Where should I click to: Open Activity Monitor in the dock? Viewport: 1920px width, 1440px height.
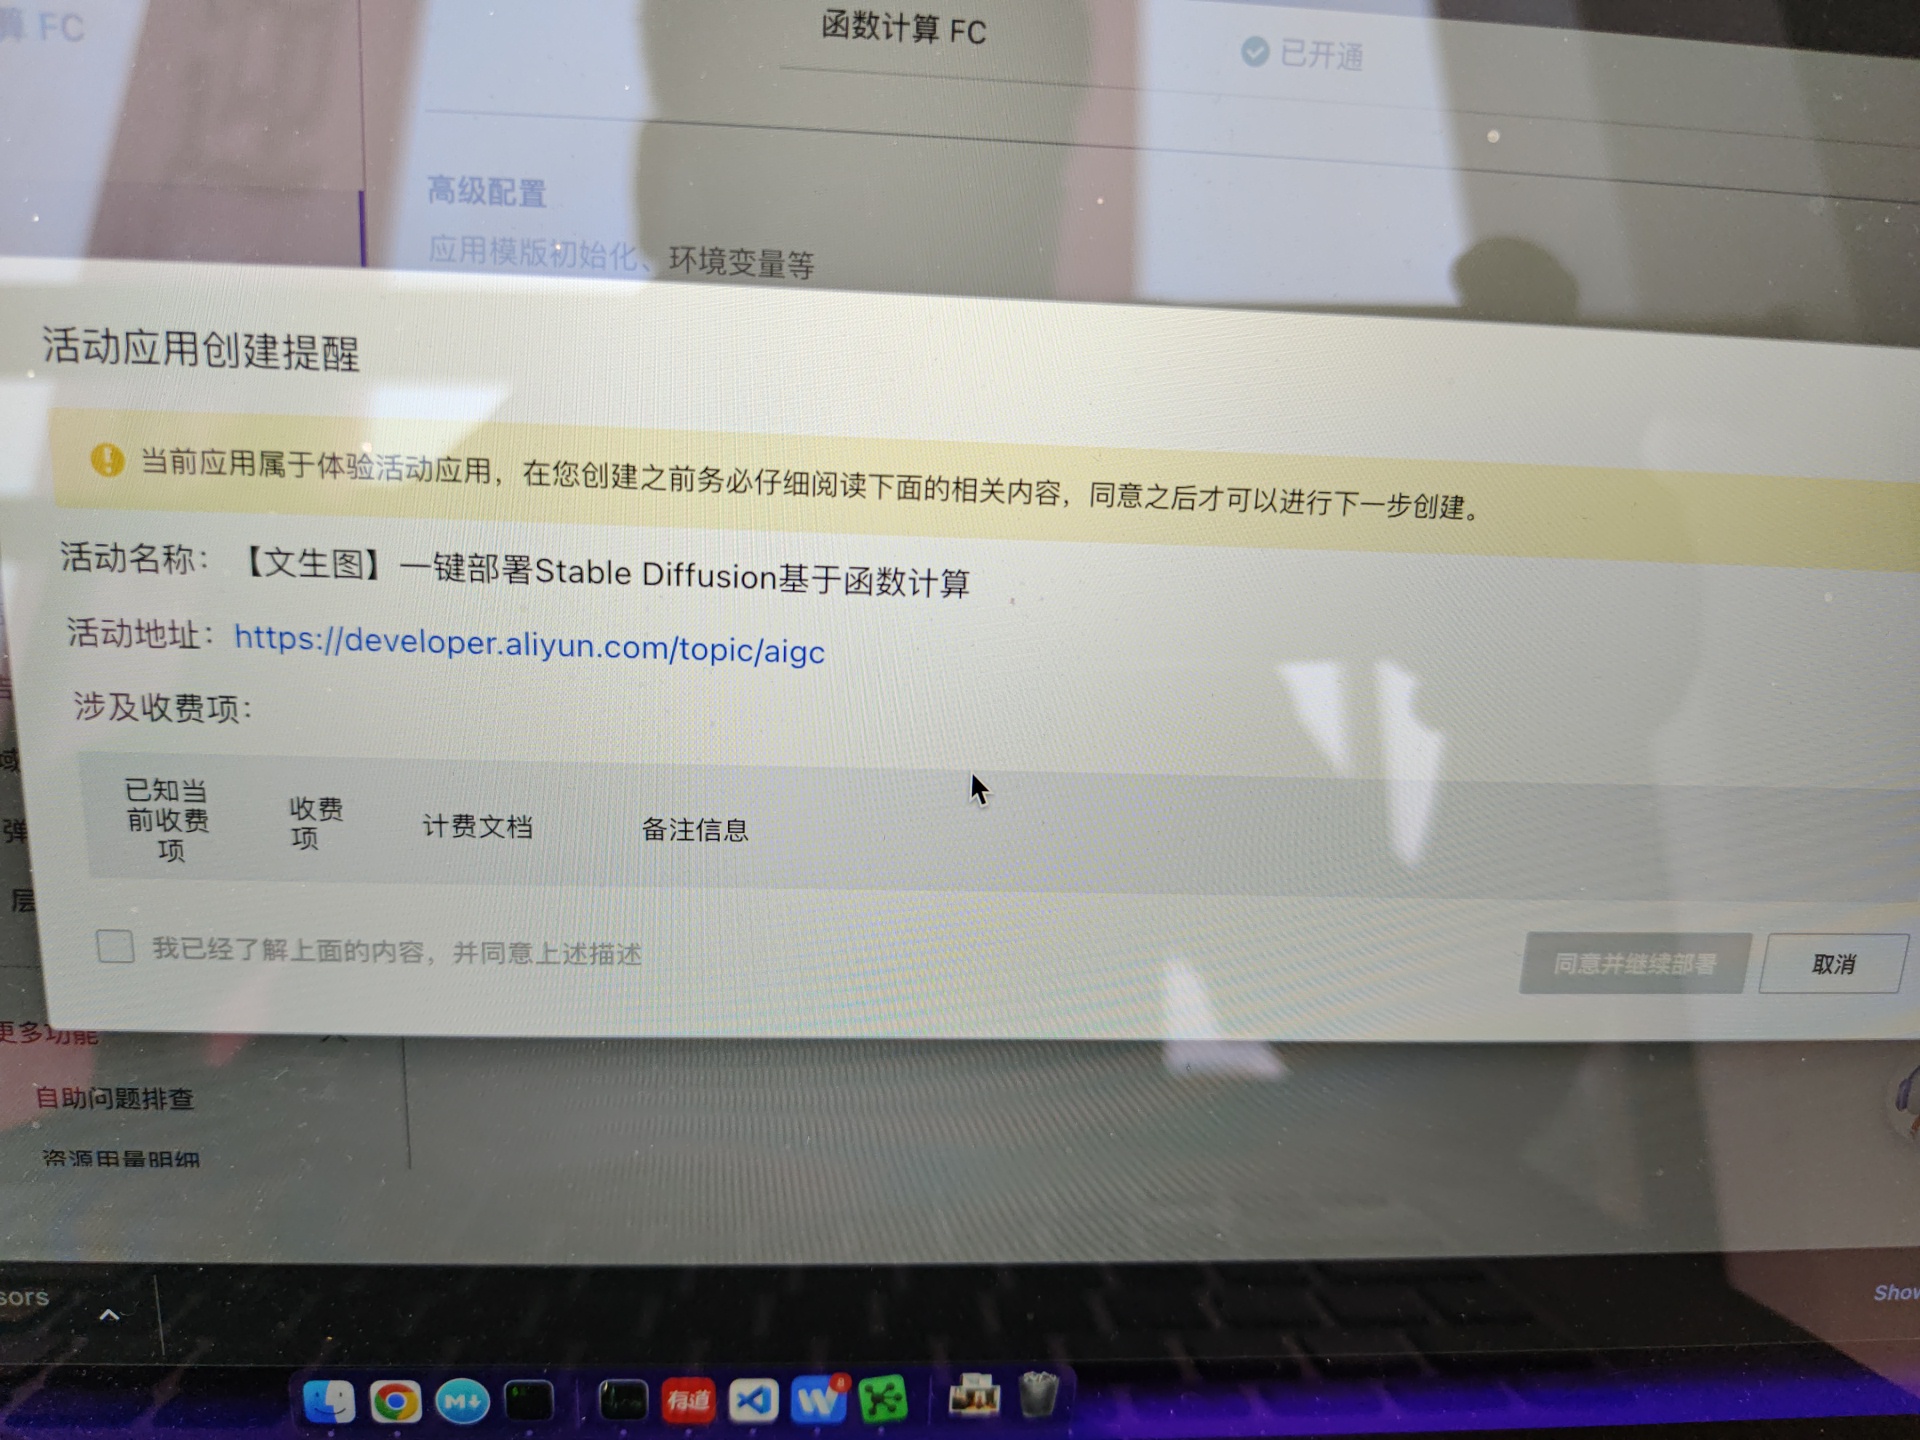pyautogui.click(x=622, y=1401)
